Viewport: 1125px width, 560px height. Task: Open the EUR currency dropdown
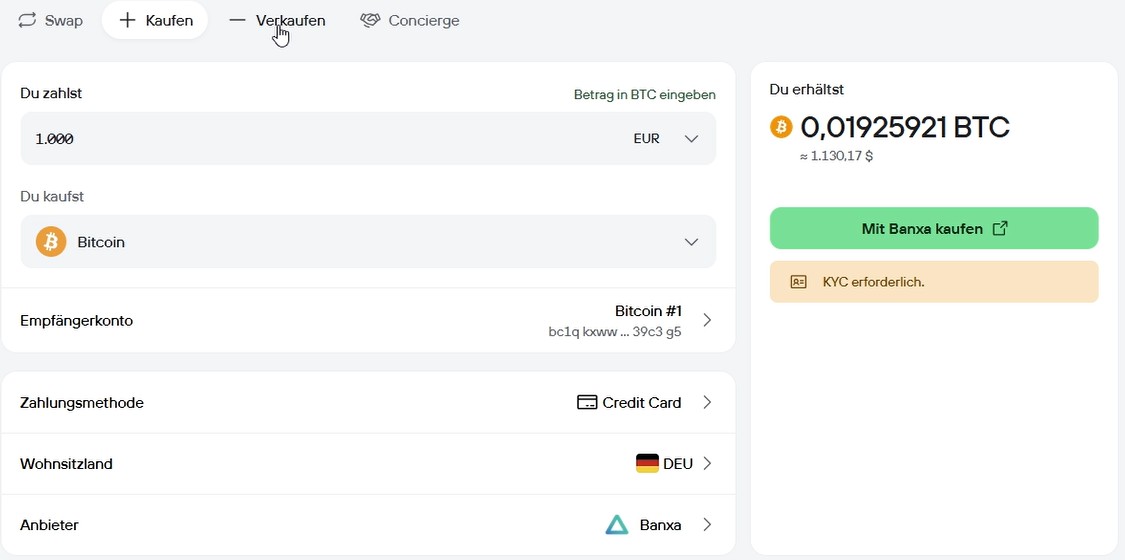click(666, 138)
